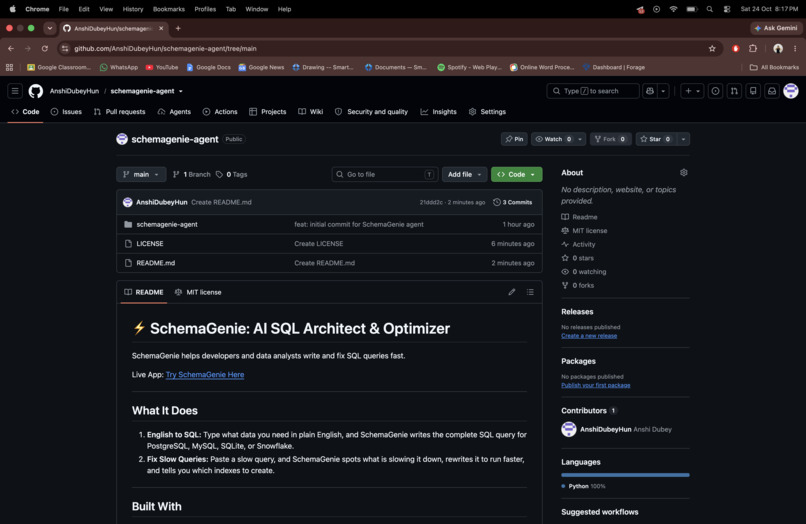Open the green Code dropdown
806x524 pixels.
516,174
